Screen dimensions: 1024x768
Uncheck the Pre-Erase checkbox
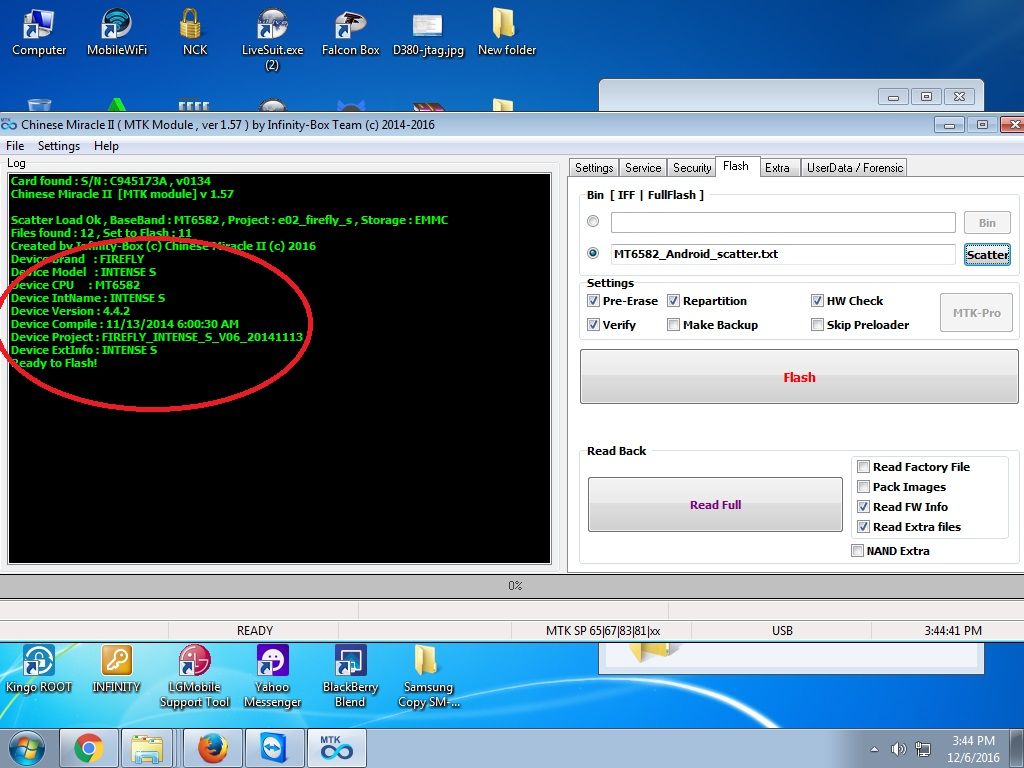point(594,301)
